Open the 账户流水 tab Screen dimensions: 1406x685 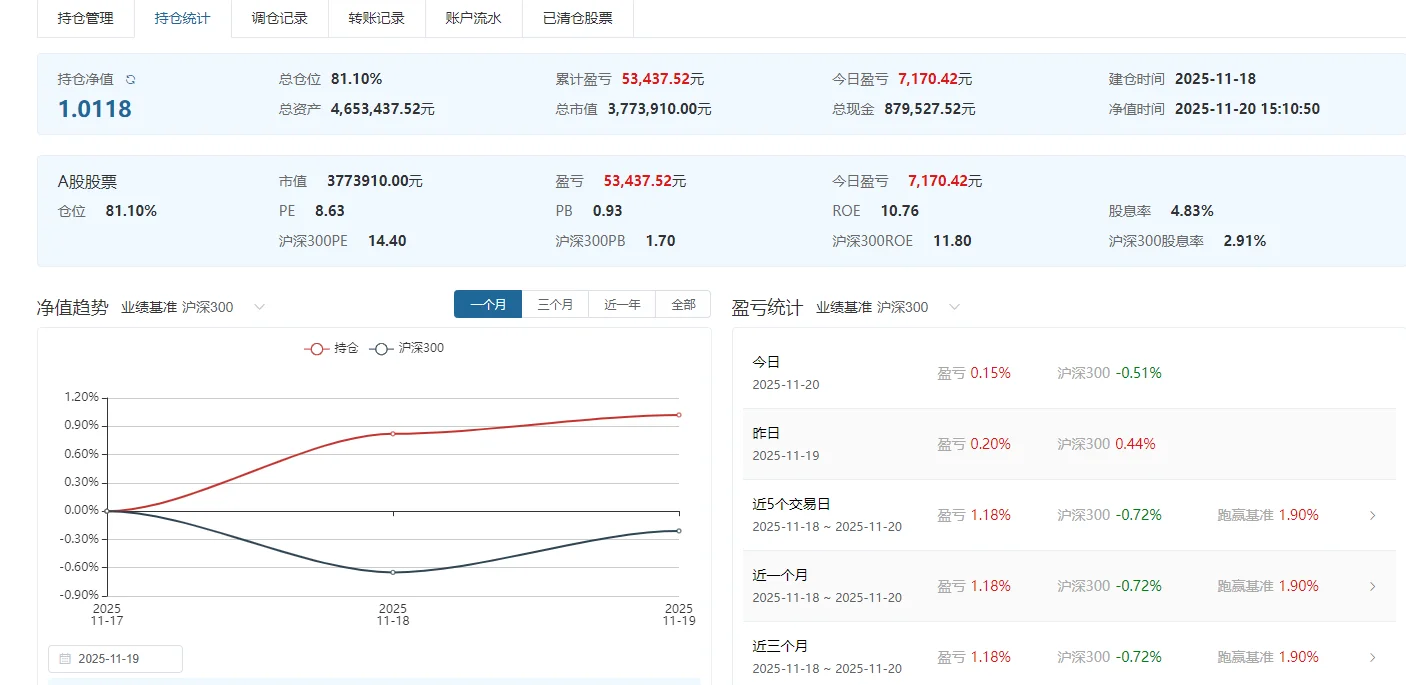[474, 18]
